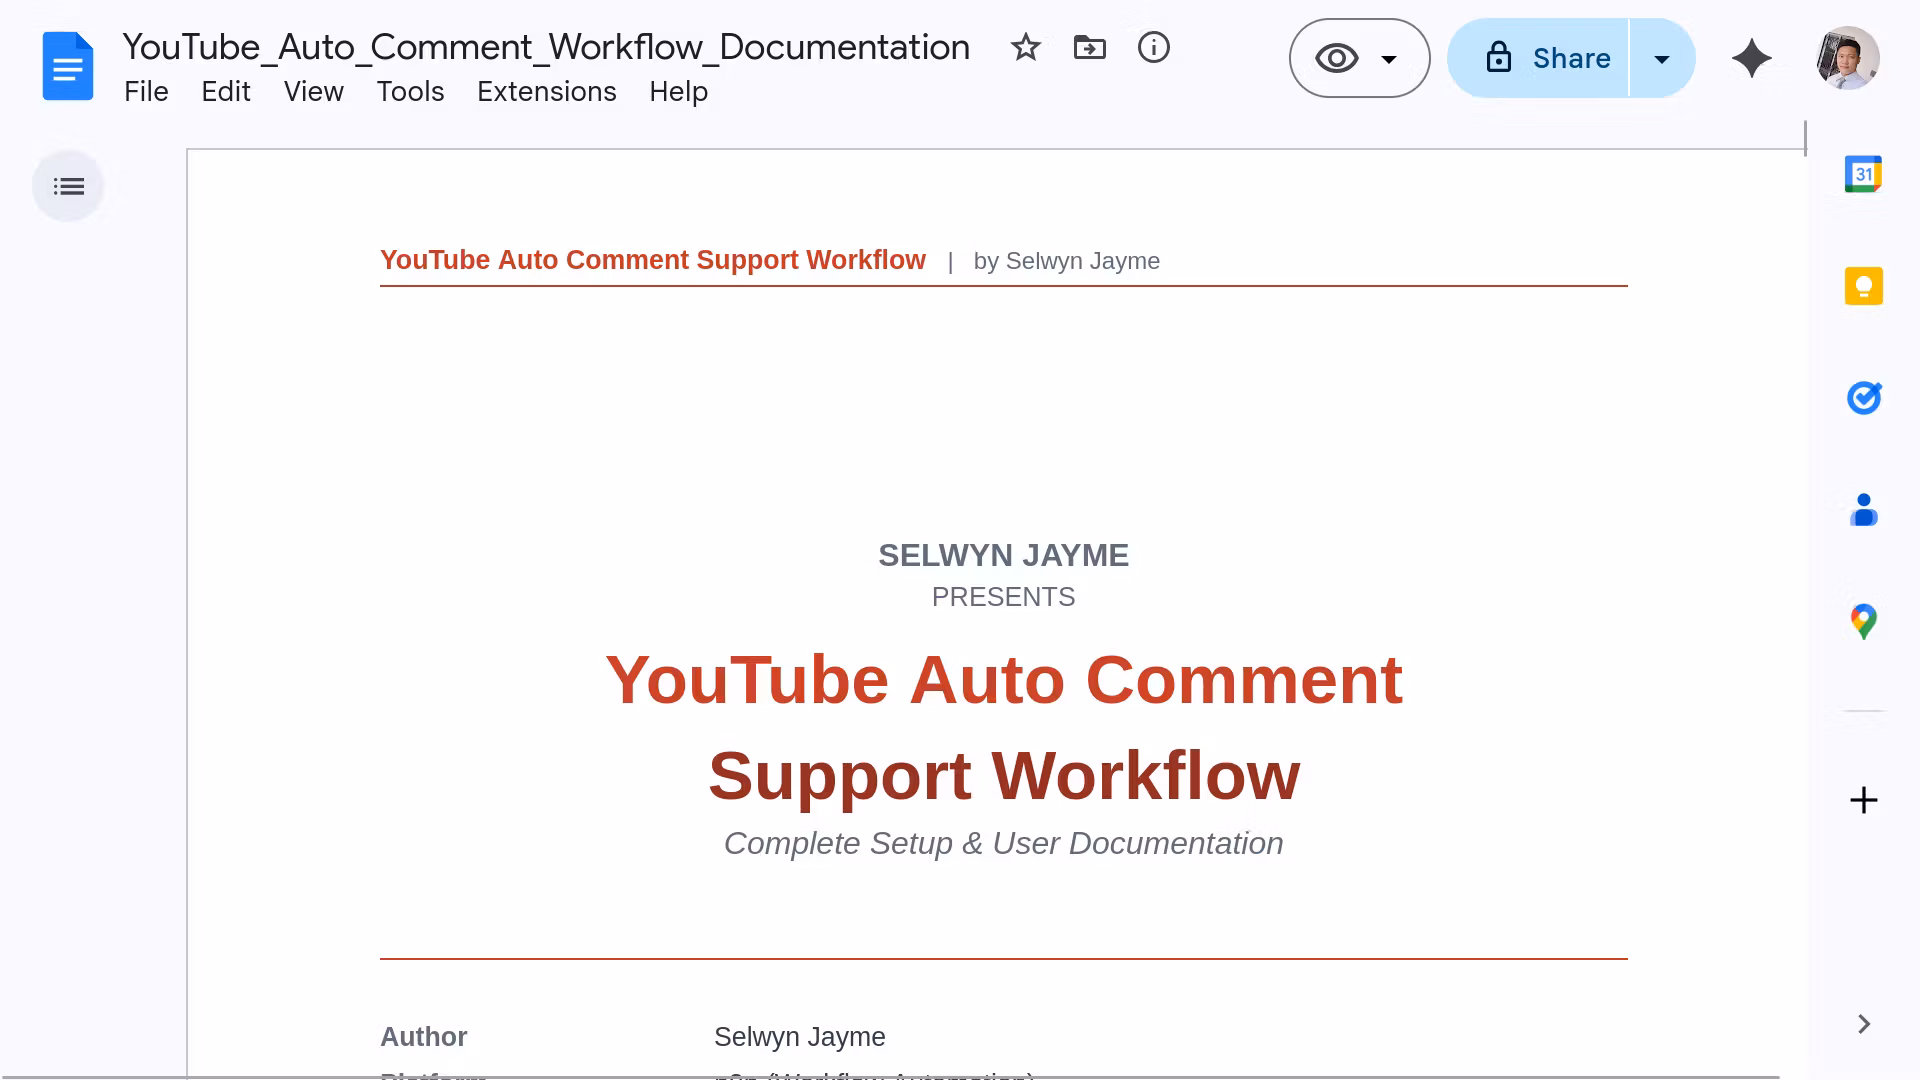Open the Google account profile picture
1920x1080 pixels.
1848,58
